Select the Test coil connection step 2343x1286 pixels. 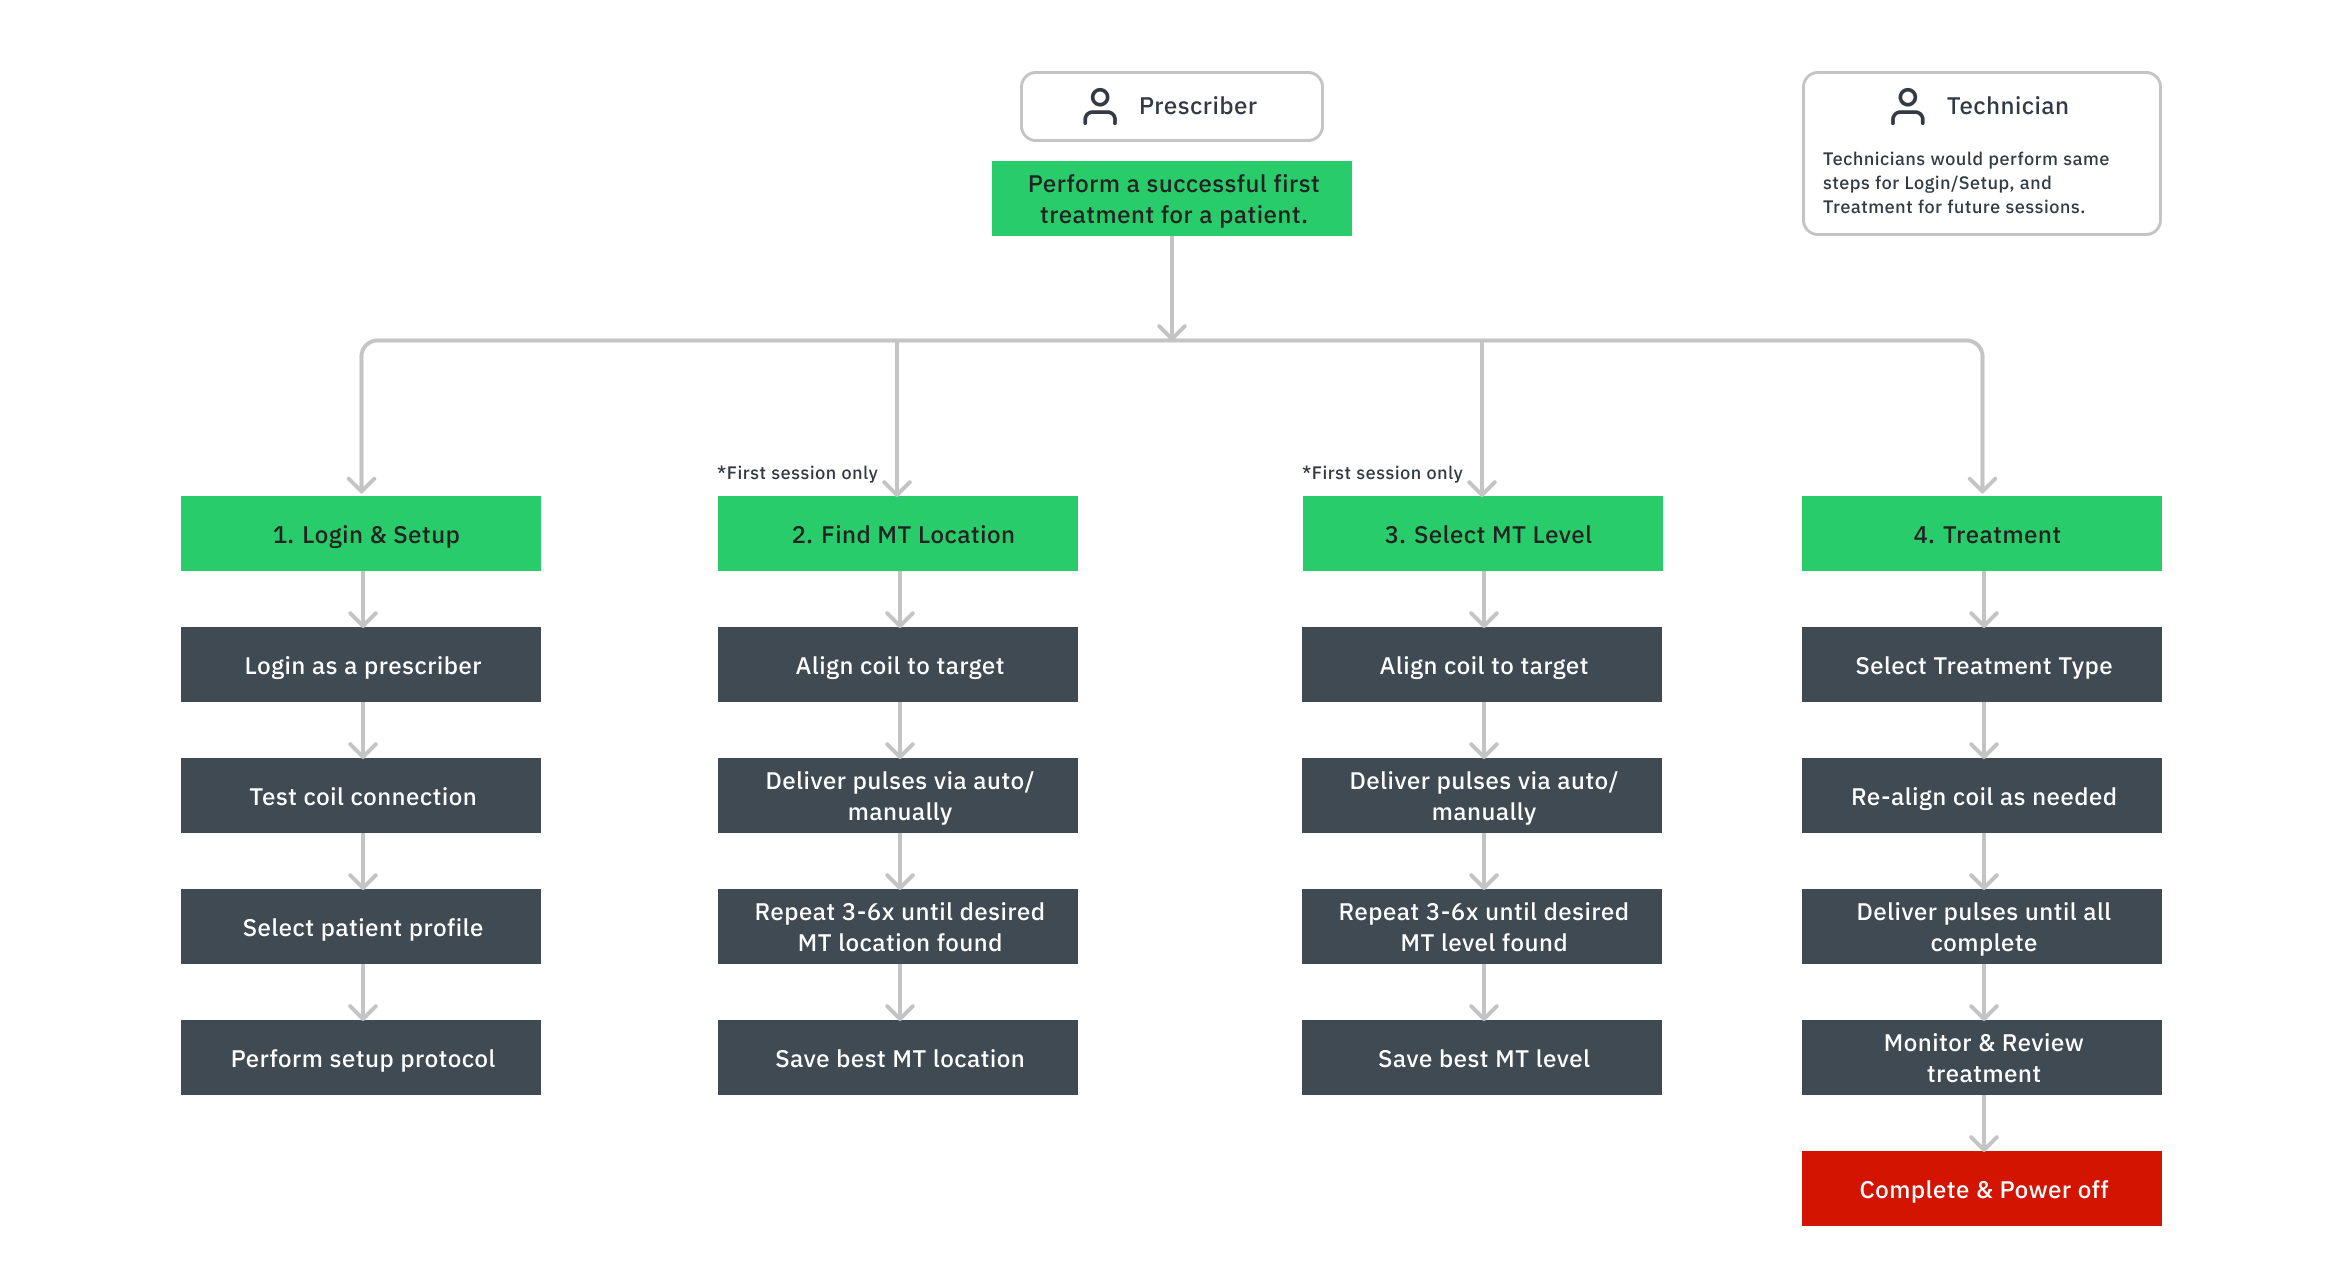point(361,796)
